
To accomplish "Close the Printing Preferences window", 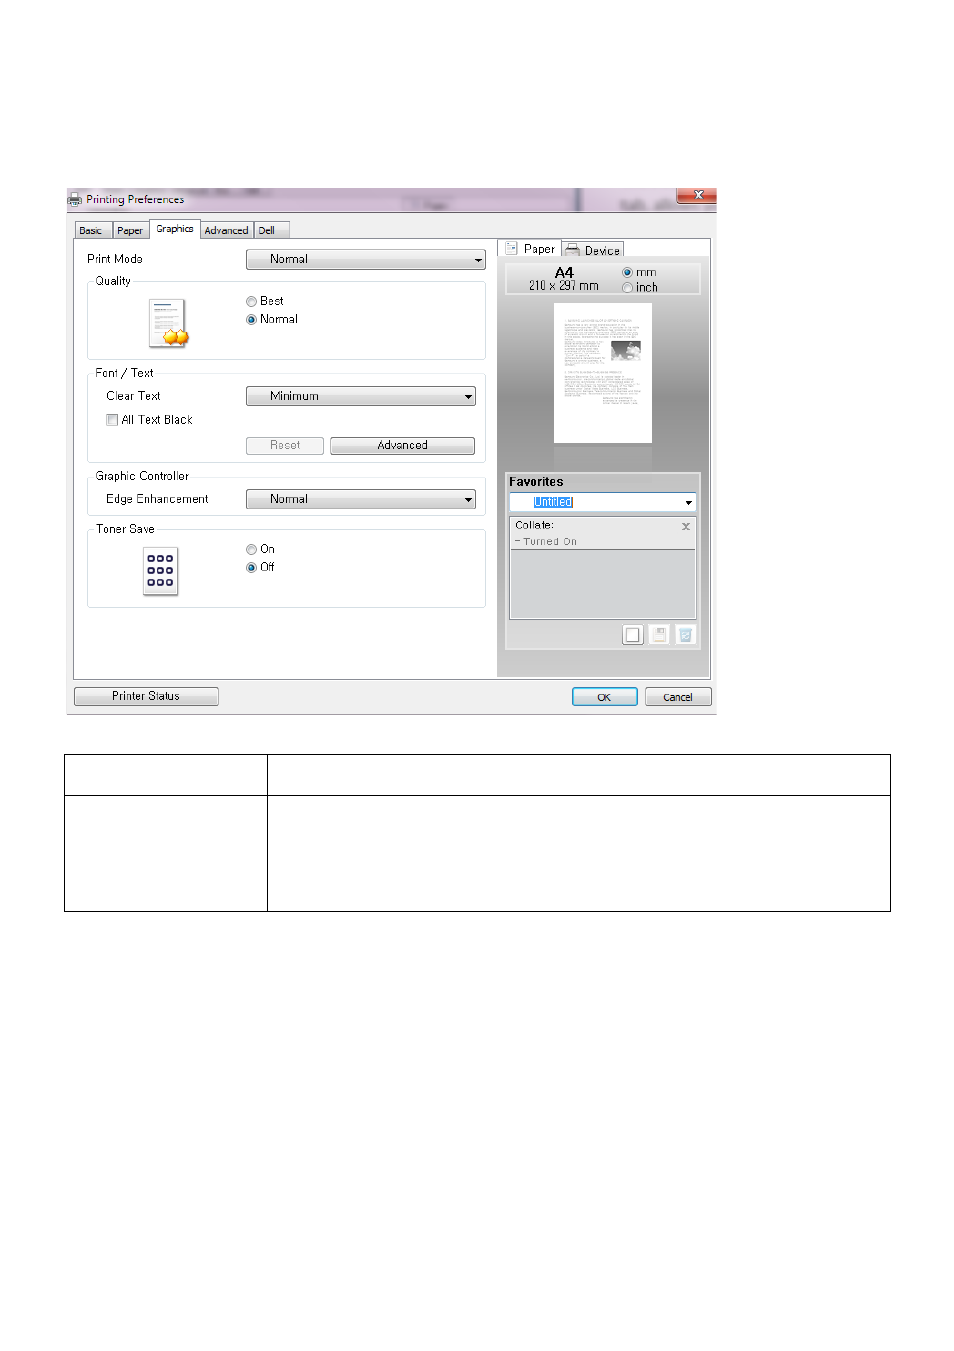I will click(697, 195).
